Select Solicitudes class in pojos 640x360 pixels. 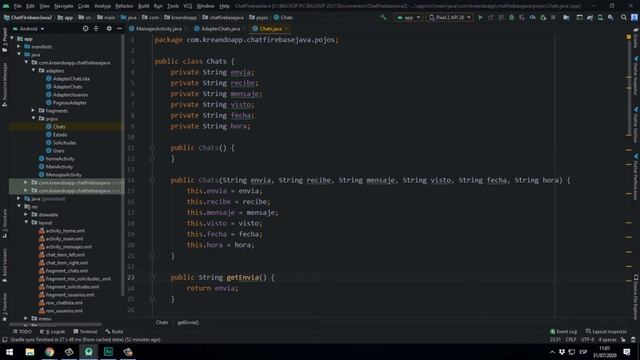click(64, 142)
